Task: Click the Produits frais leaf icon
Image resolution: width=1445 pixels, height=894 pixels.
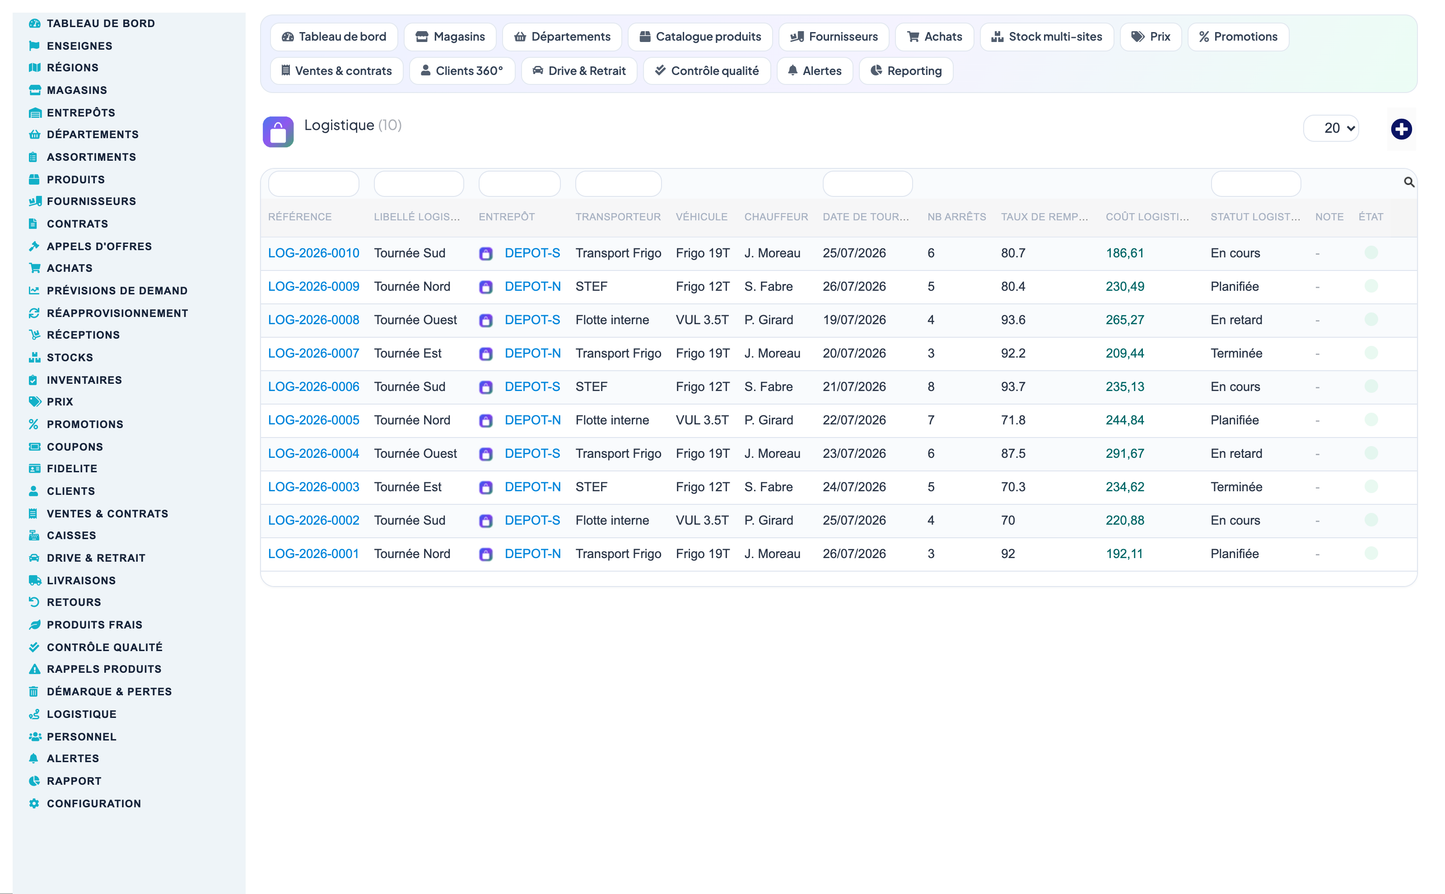Action: pos(35,625)
